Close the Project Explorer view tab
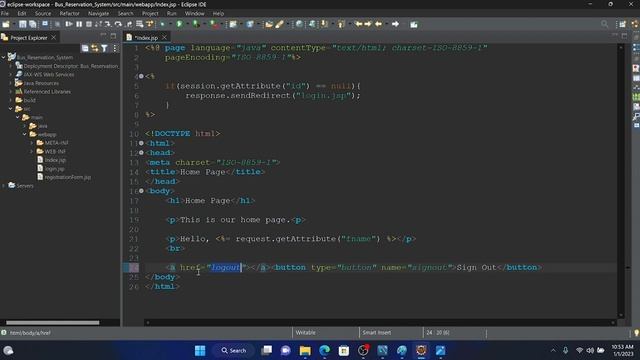This screenshot has width=640, height=360. point(53,38)
